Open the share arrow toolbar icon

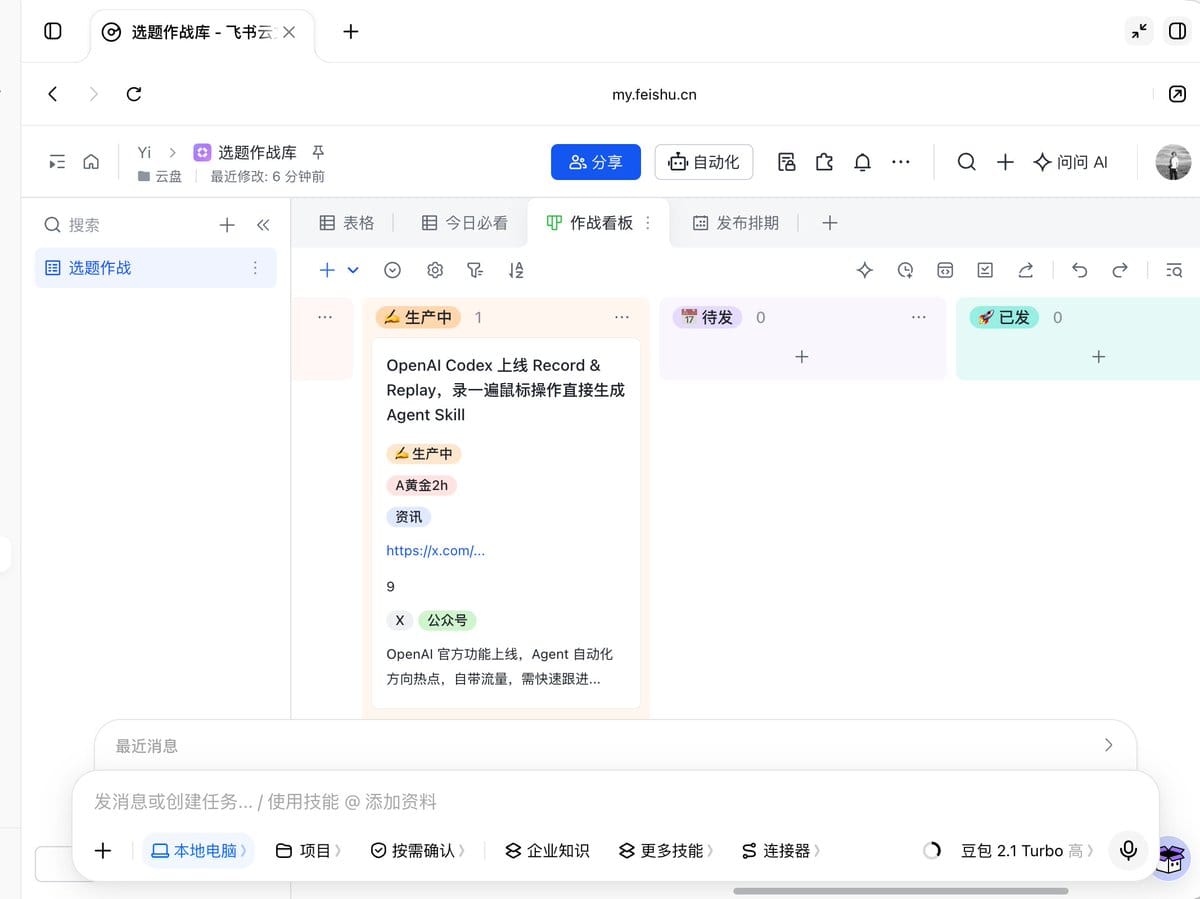(x=1025, y=270)
